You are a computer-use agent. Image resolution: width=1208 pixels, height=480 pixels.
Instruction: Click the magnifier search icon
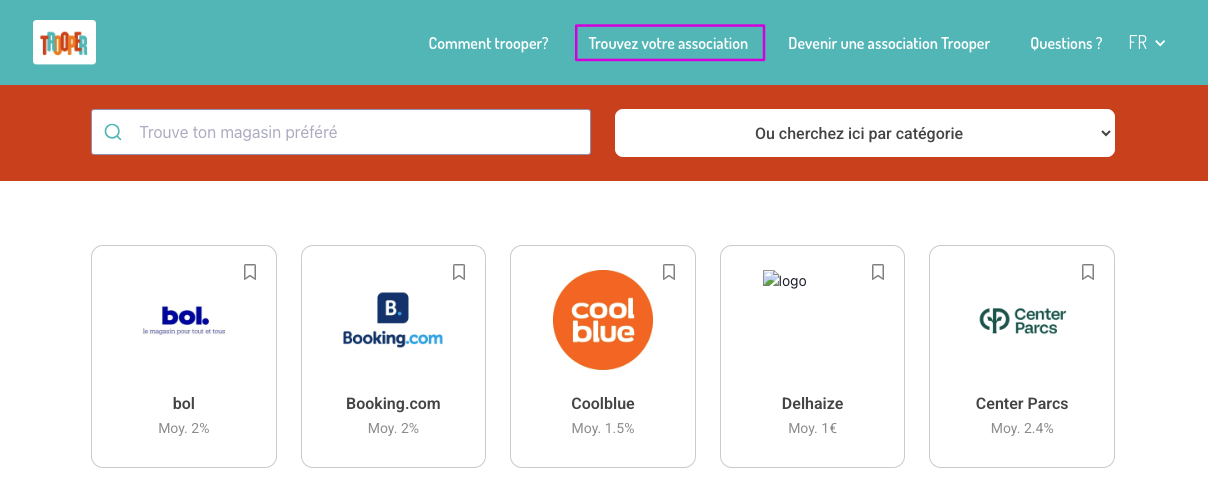[x=113, y=132]
